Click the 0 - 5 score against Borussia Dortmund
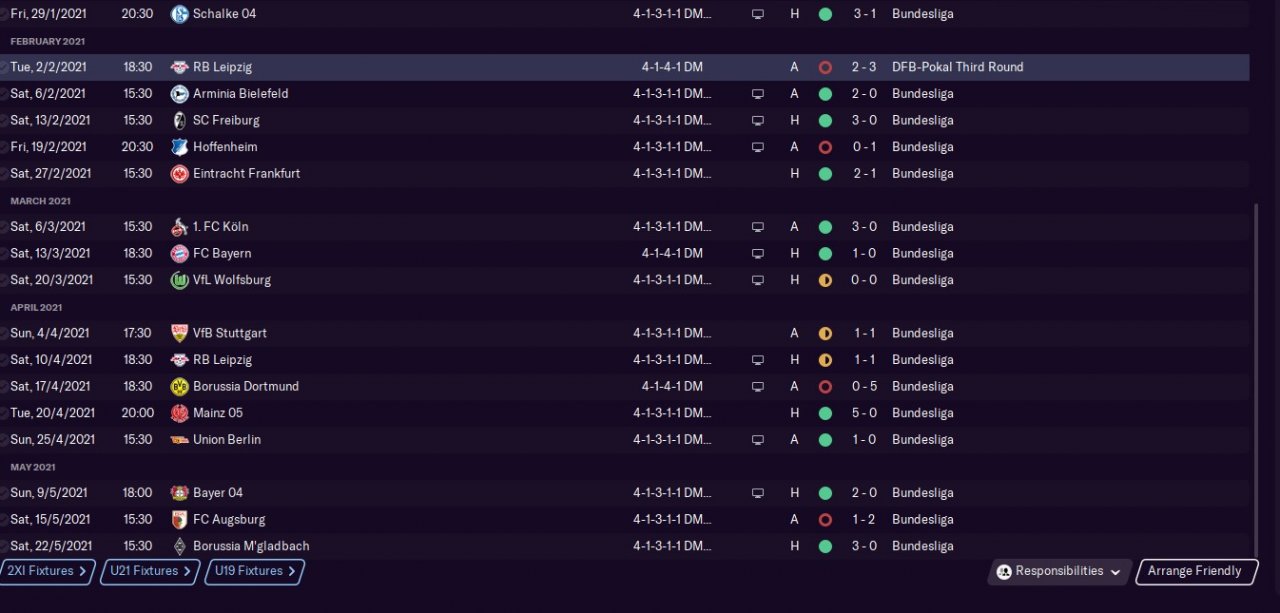Screen dimensions: 1280x613 [x=864, y=387]
